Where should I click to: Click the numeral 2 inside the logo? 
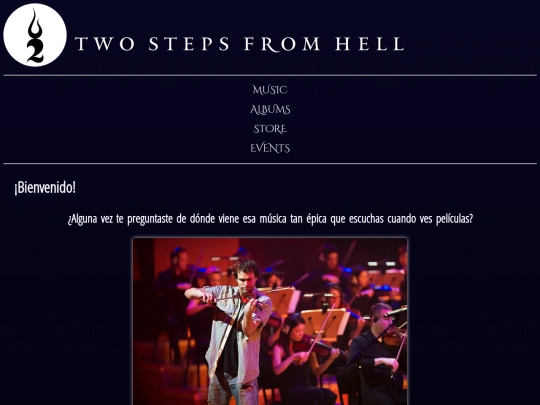click(x=35, y=52)
